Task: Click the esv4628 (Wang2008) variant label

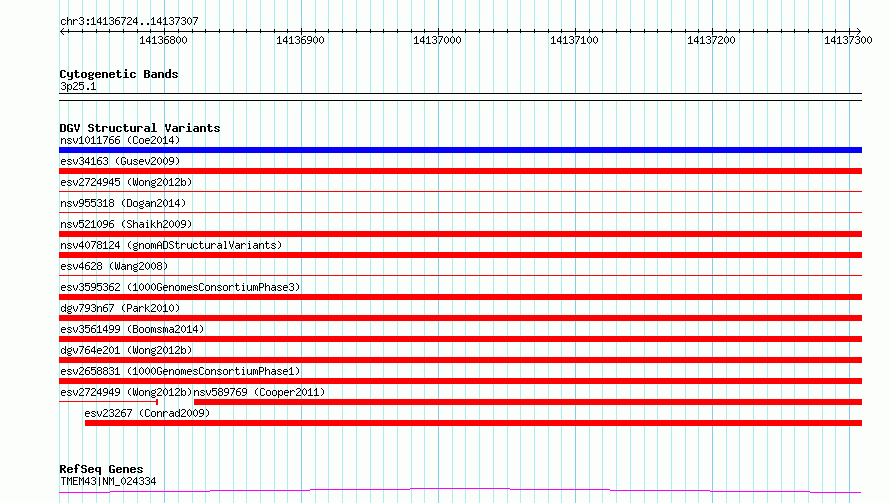Action: 114,266
